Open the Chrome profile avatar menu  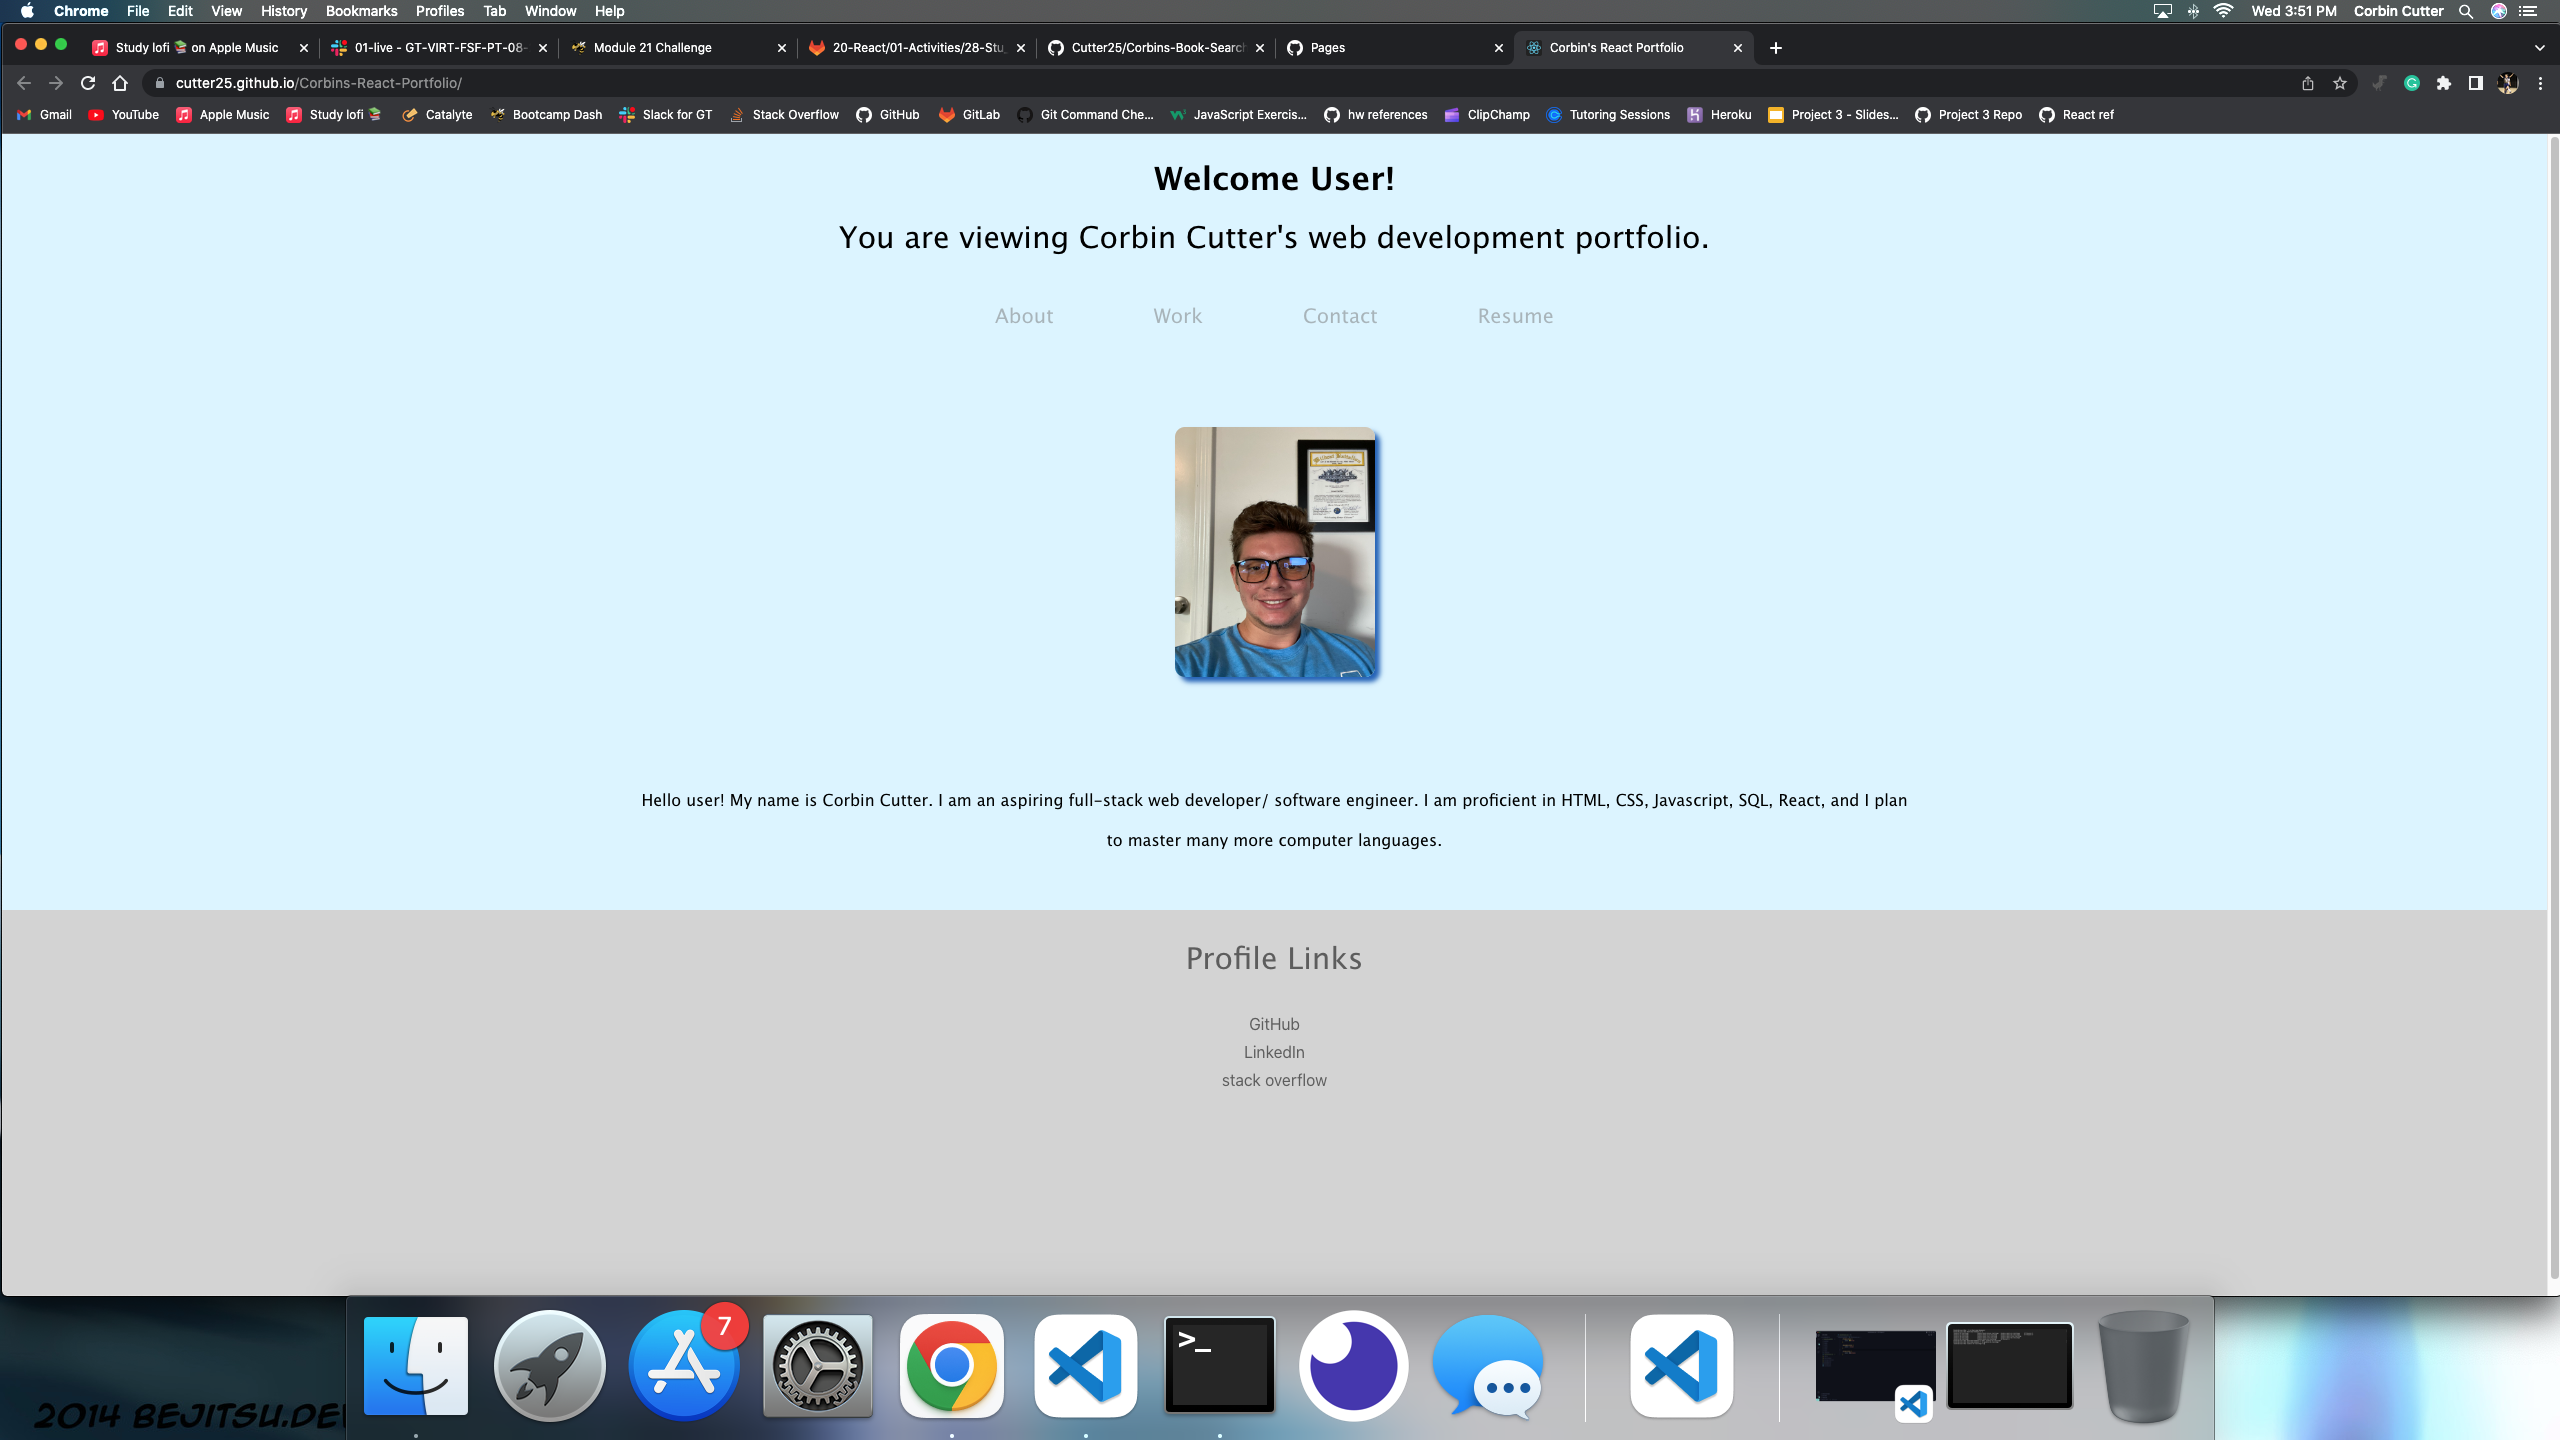(2507, 83)
